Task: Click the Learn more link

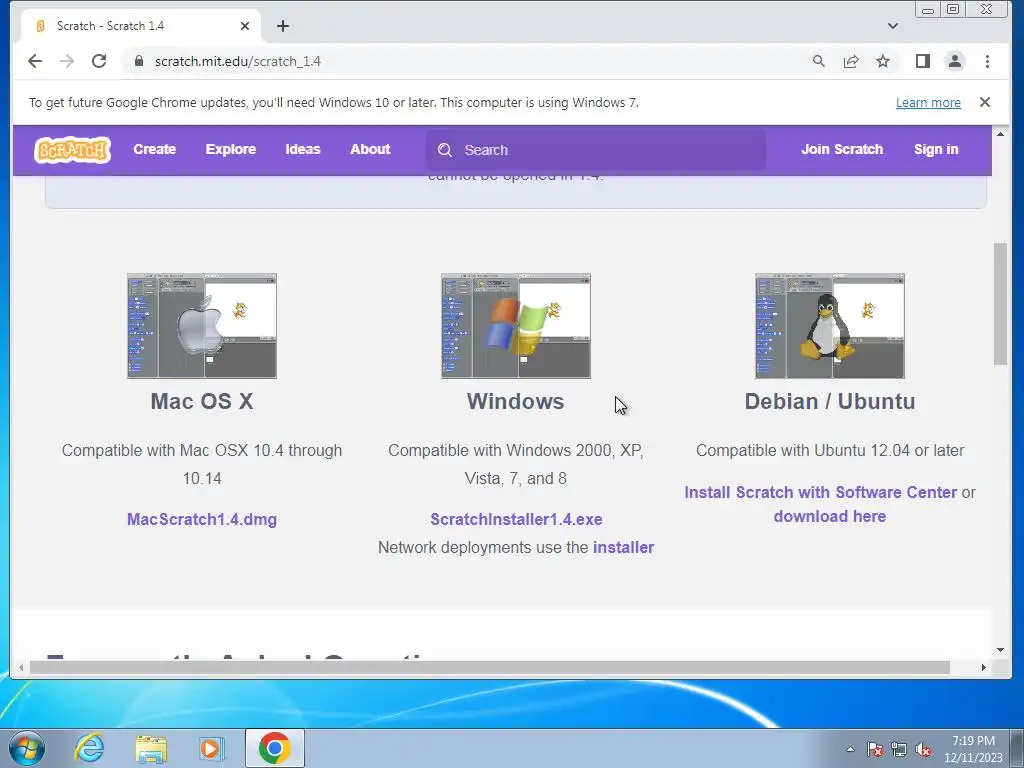Action: [928, 103]
